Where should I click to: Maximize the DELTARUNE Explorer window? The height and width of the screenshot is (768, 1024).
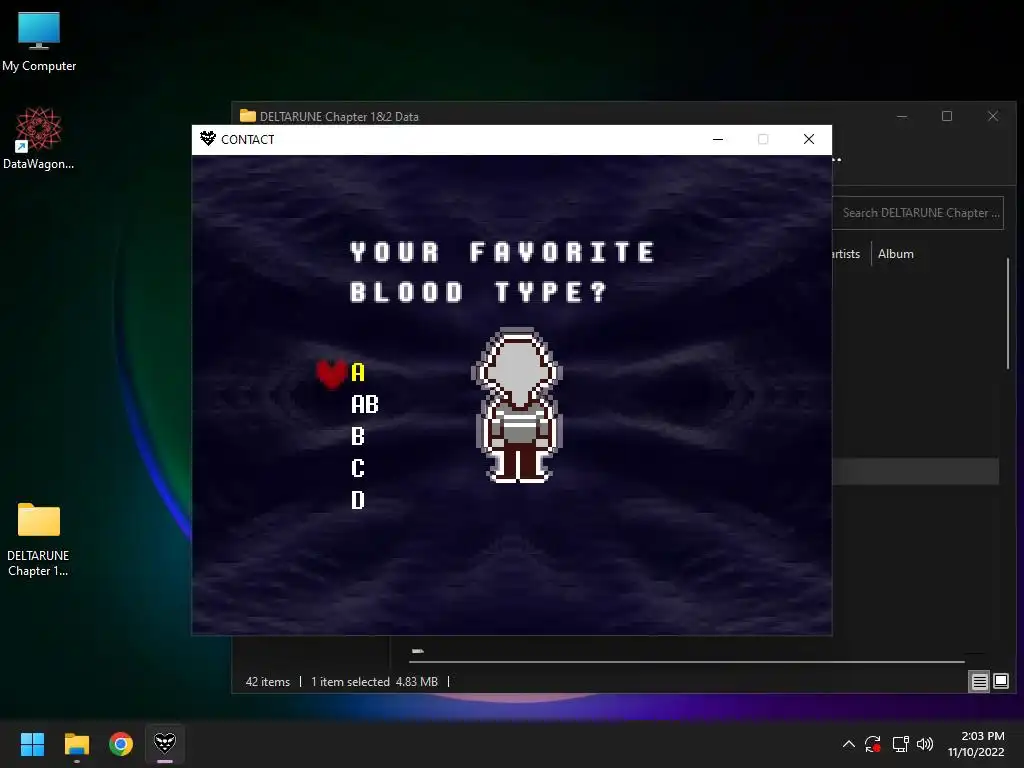pyautogui.click(x=947, y=116)
